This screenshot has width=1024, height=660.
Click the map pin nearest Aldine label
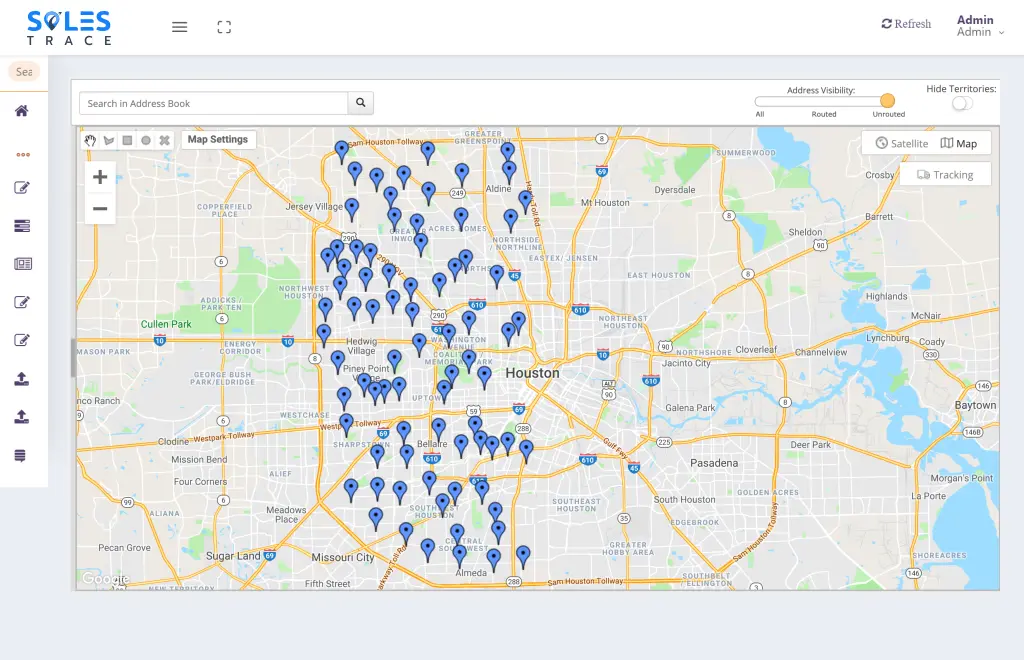509,172
